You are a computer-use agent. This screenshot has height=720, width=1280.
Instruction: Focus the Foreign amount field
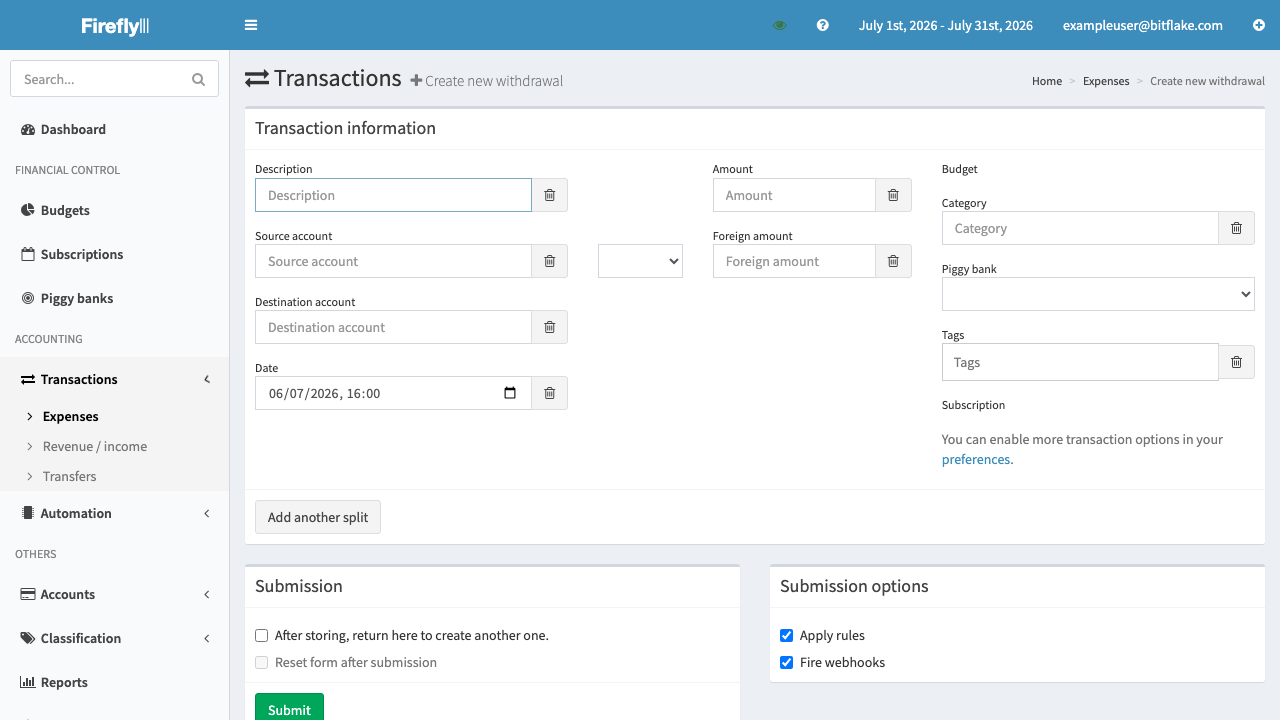794,261
